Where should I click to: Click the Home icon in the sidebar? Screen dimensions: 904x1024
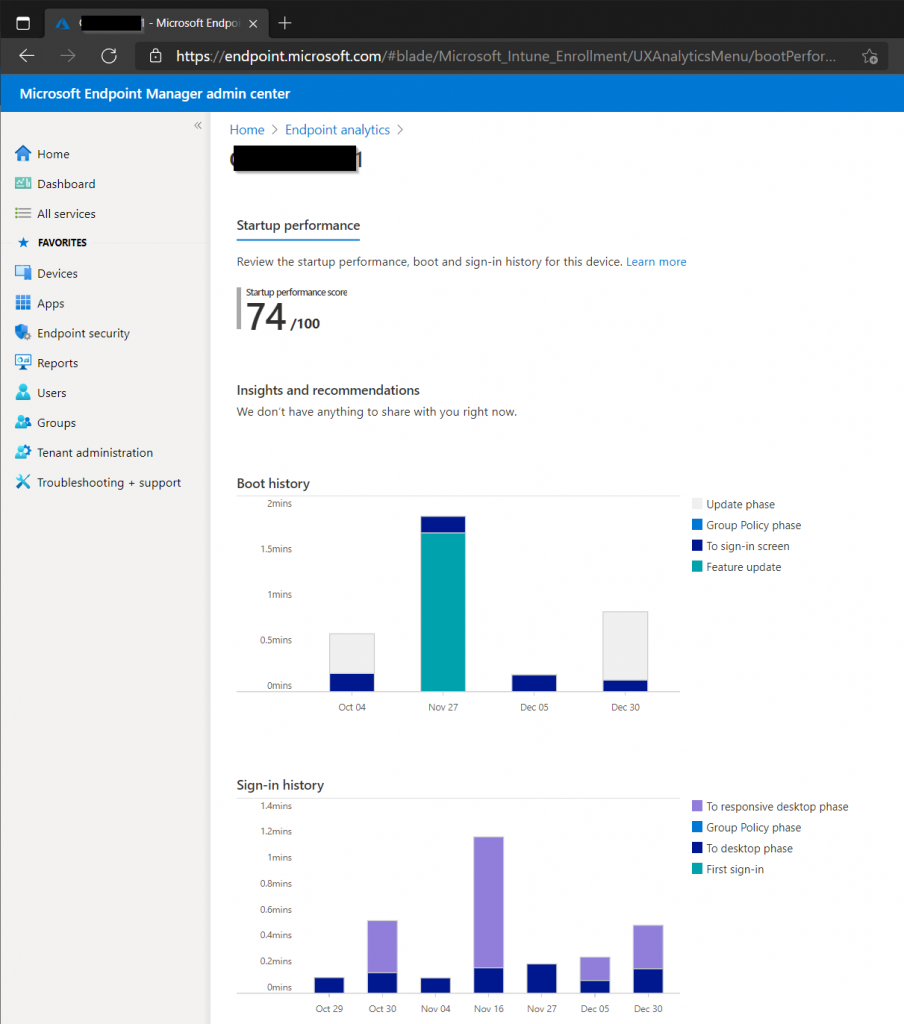23,153
